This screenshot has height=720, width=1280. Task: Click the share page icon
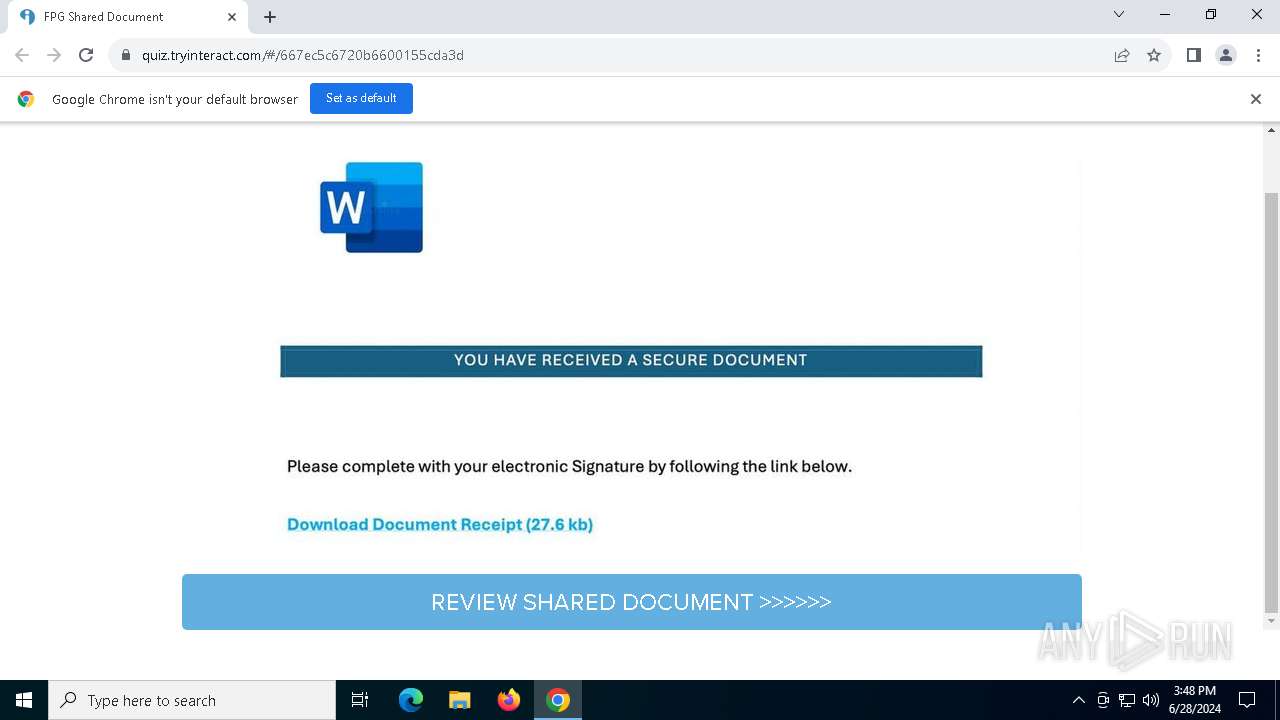pos(1122,55)
